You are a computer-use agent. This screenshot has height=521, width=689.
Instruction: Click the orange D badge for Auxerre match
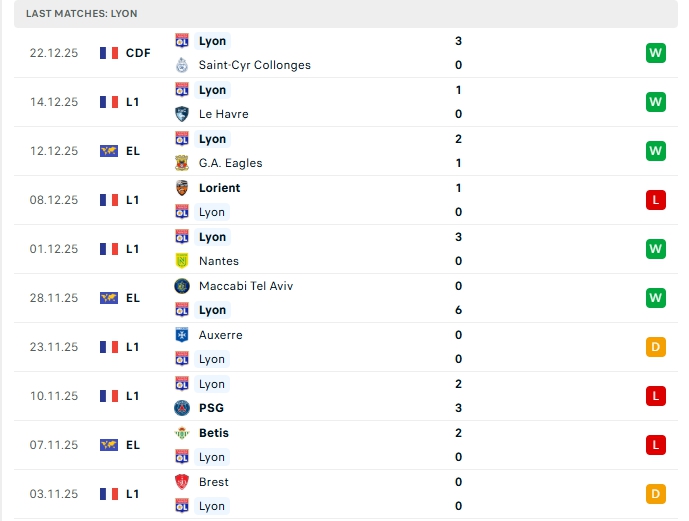tap(656, 347)
